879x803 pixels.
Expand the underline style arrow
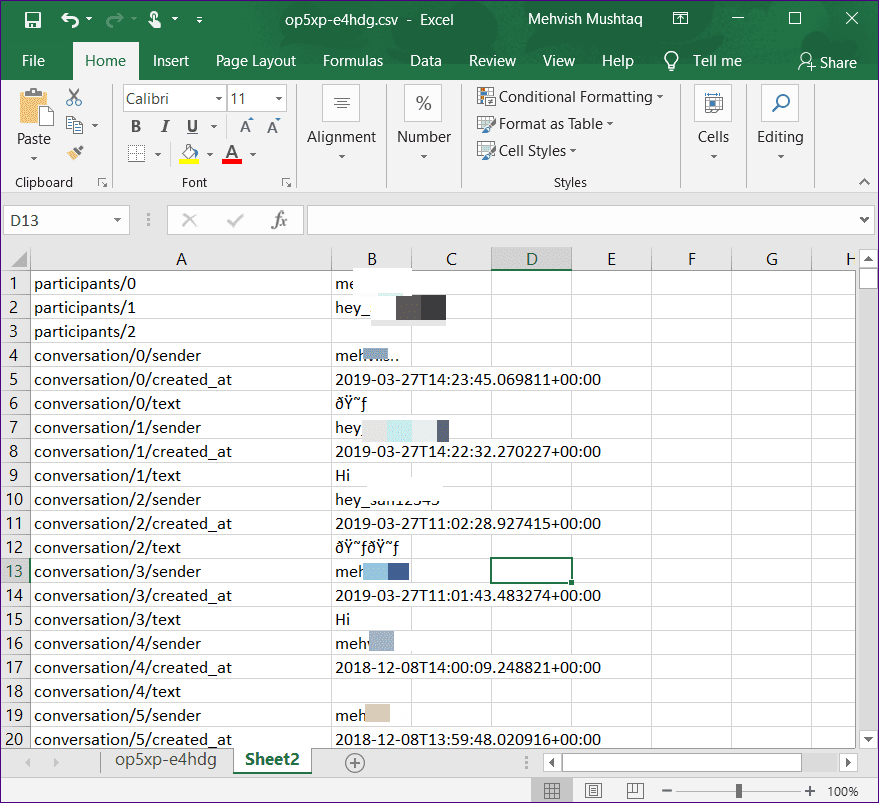coord(214,127)
